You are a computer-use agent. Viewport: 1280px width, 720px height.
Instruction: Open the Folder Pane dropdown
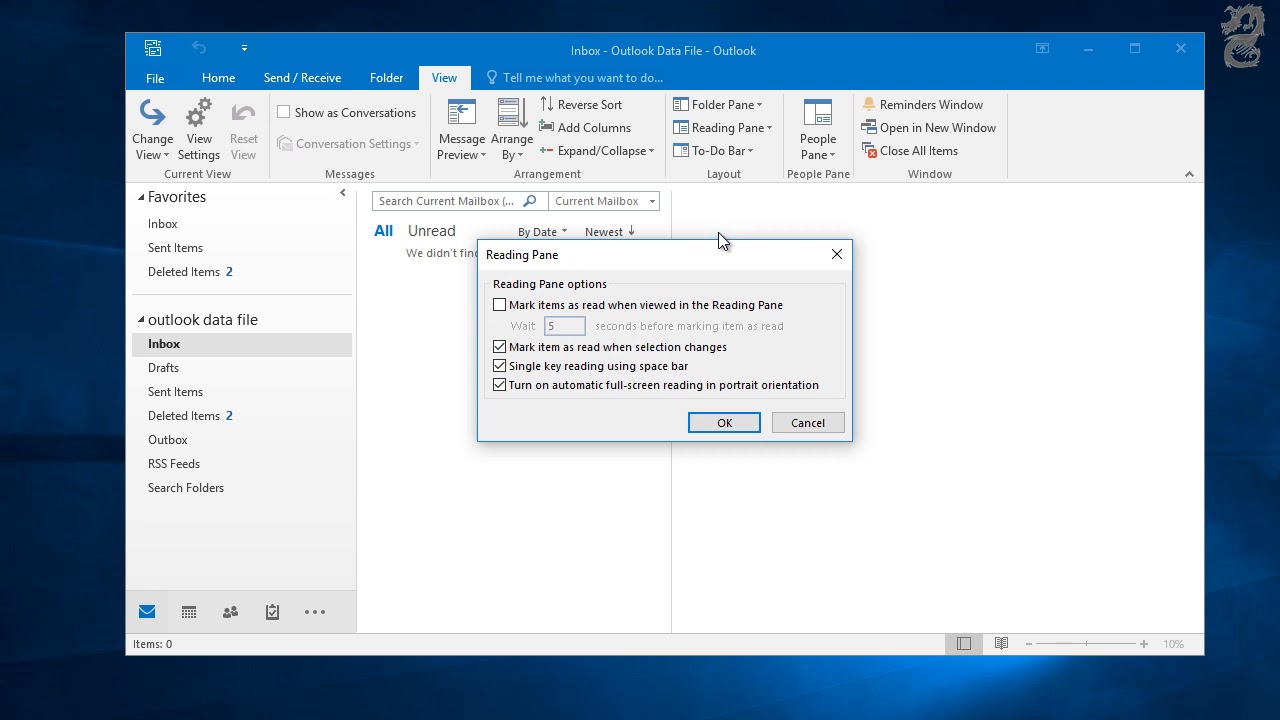click(x=718, y=104)
